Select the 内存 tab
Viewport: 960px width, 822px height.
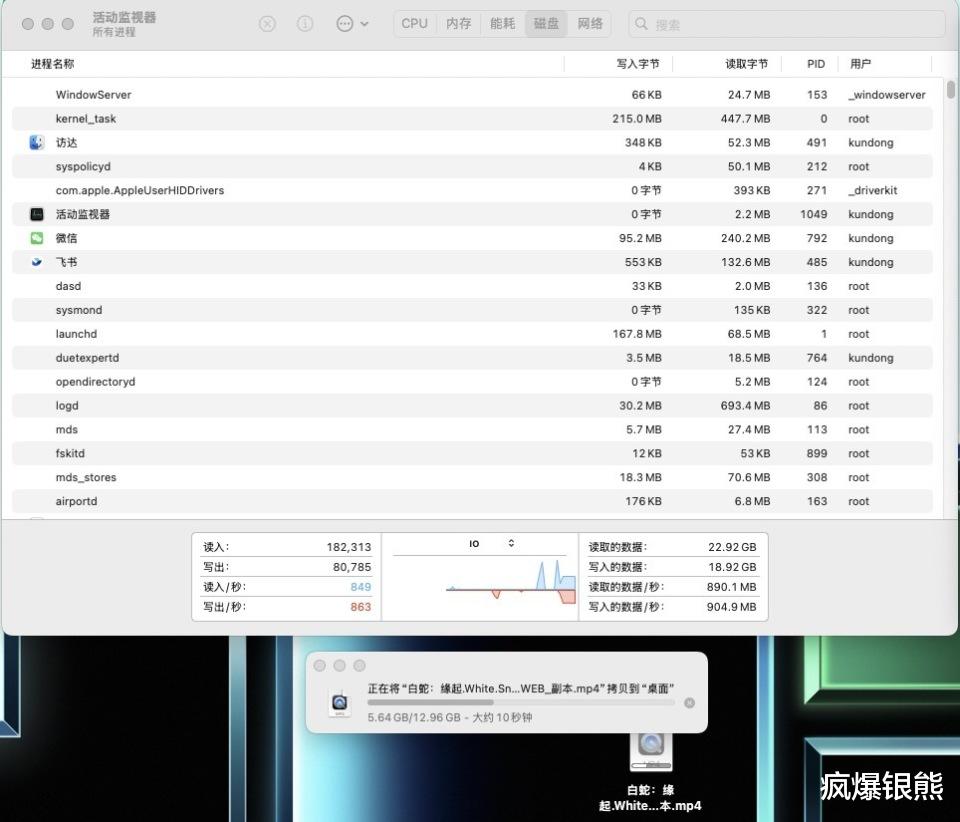458,23
